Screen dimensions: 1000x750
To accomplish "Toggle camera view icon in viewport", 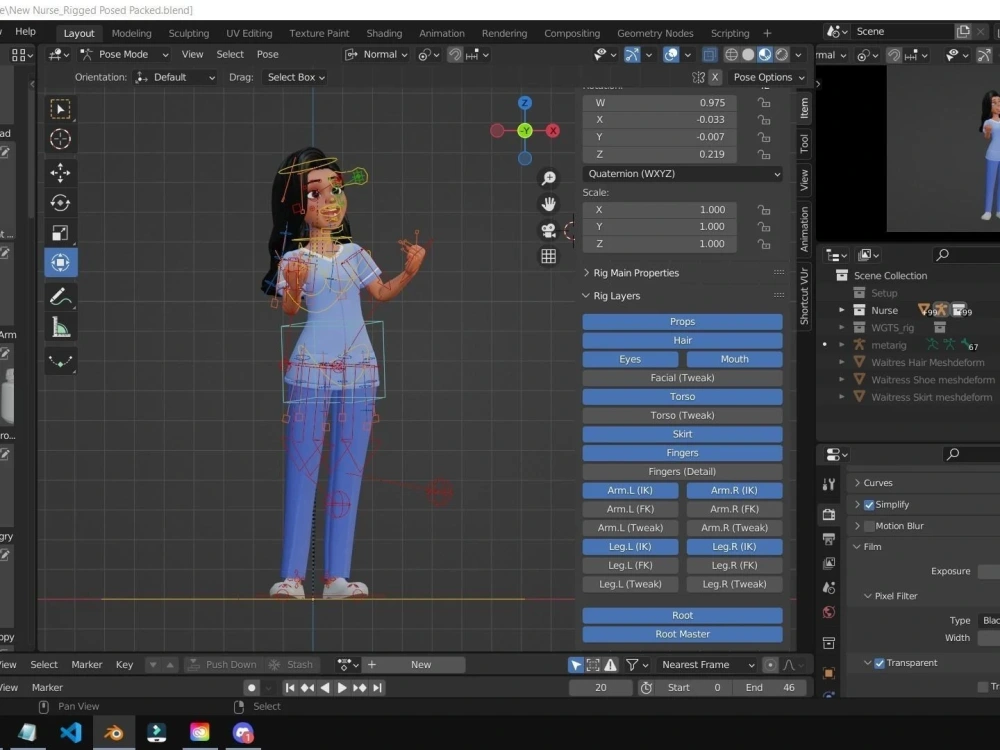I will tap(548, 230).
